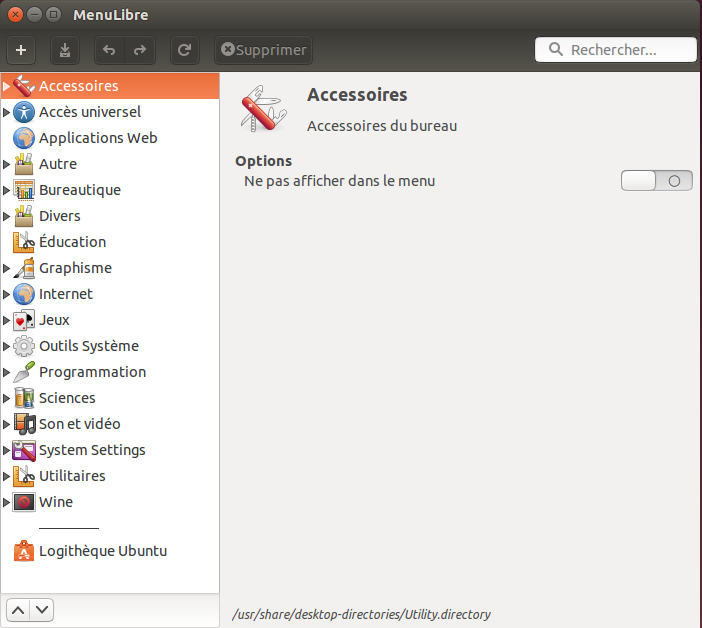Toggle the Ne pas afficher dans le menu switch
This screenshot has width=702, height=628.
[x=656, y=181]
